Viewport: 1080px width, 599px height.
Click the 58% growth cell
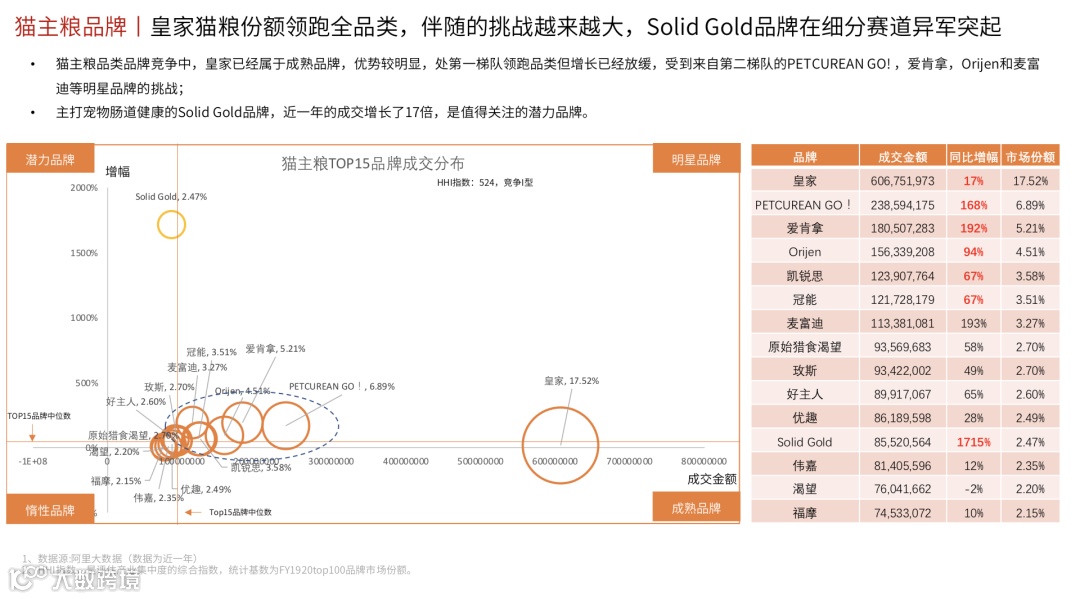[x=973, y=347]
